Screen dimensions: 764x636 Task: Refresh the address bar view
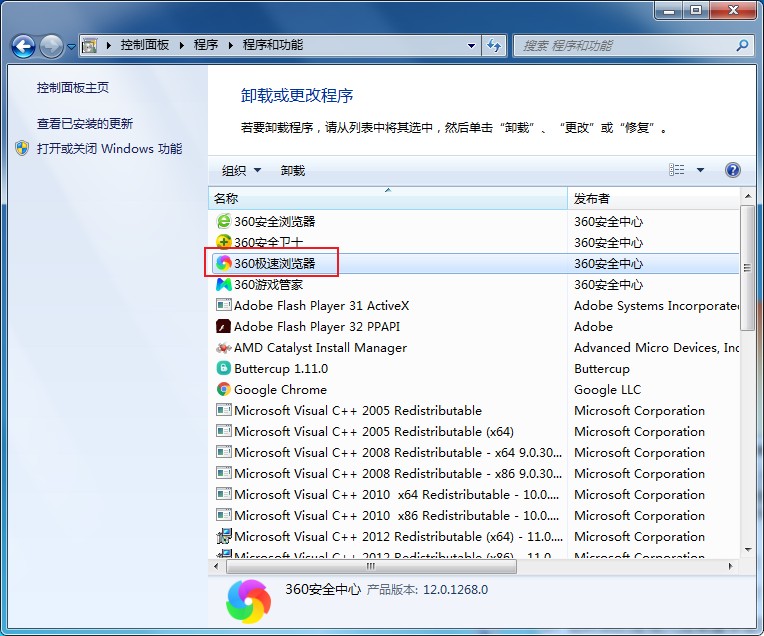[x=494, y=46]
